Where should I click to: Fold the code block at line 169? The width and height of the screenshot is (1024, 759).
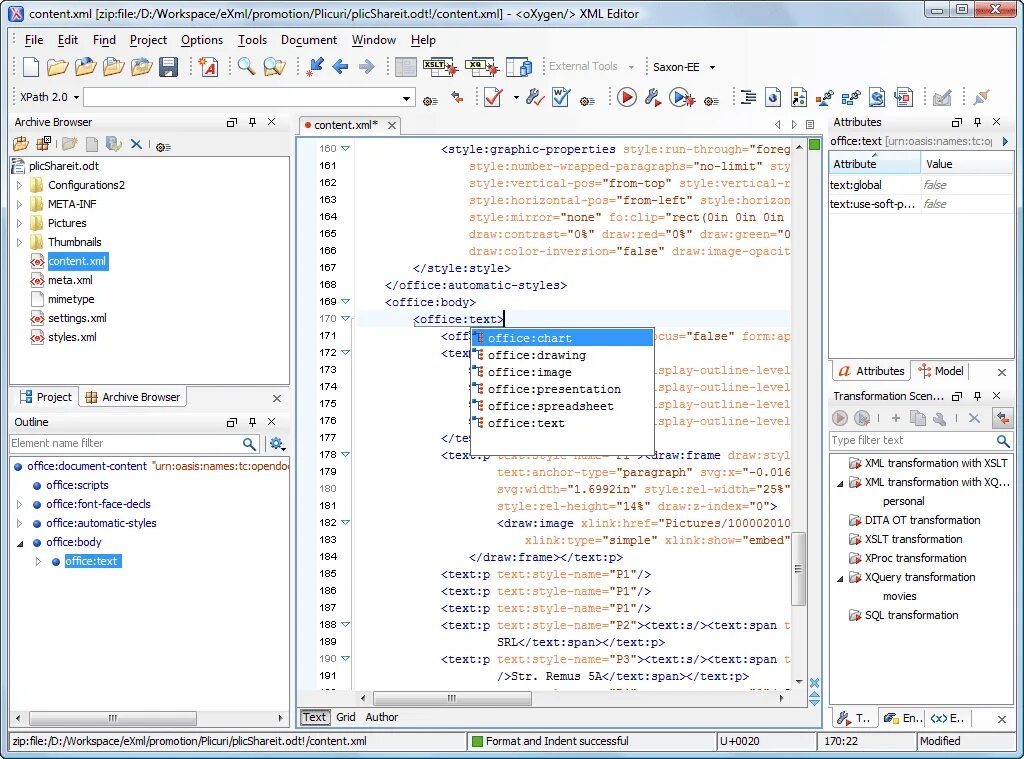pos(345,302)
